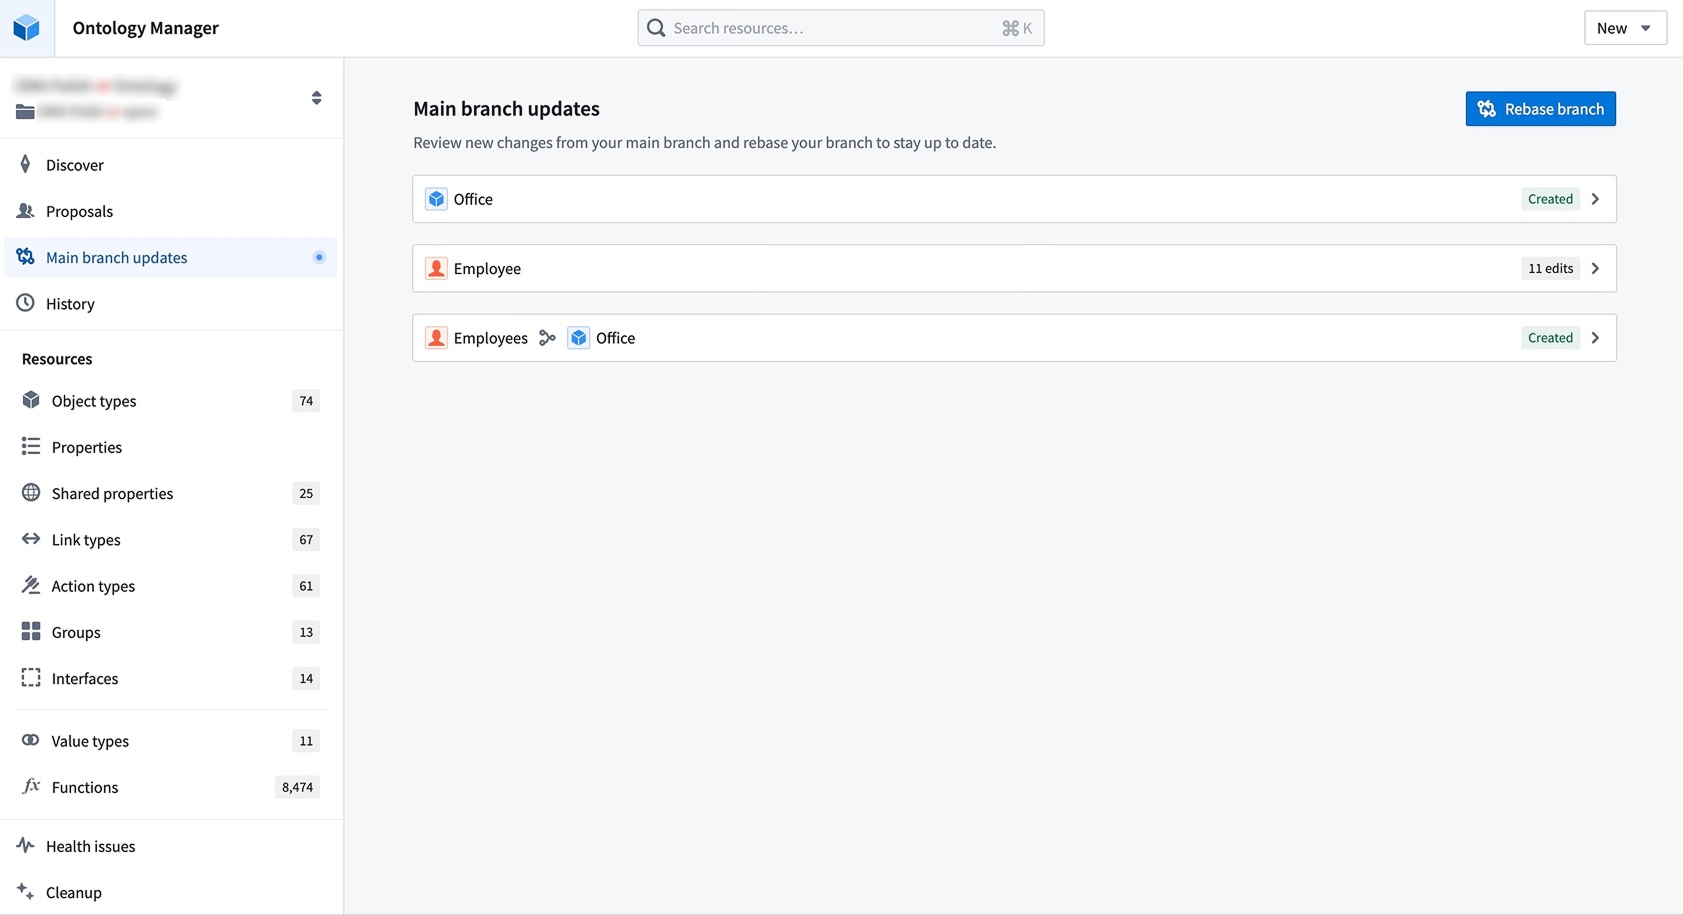The width and height of the screenshot is (1683, 915).
Task: Click the Functions fx icon
Action: click(31, 787)
